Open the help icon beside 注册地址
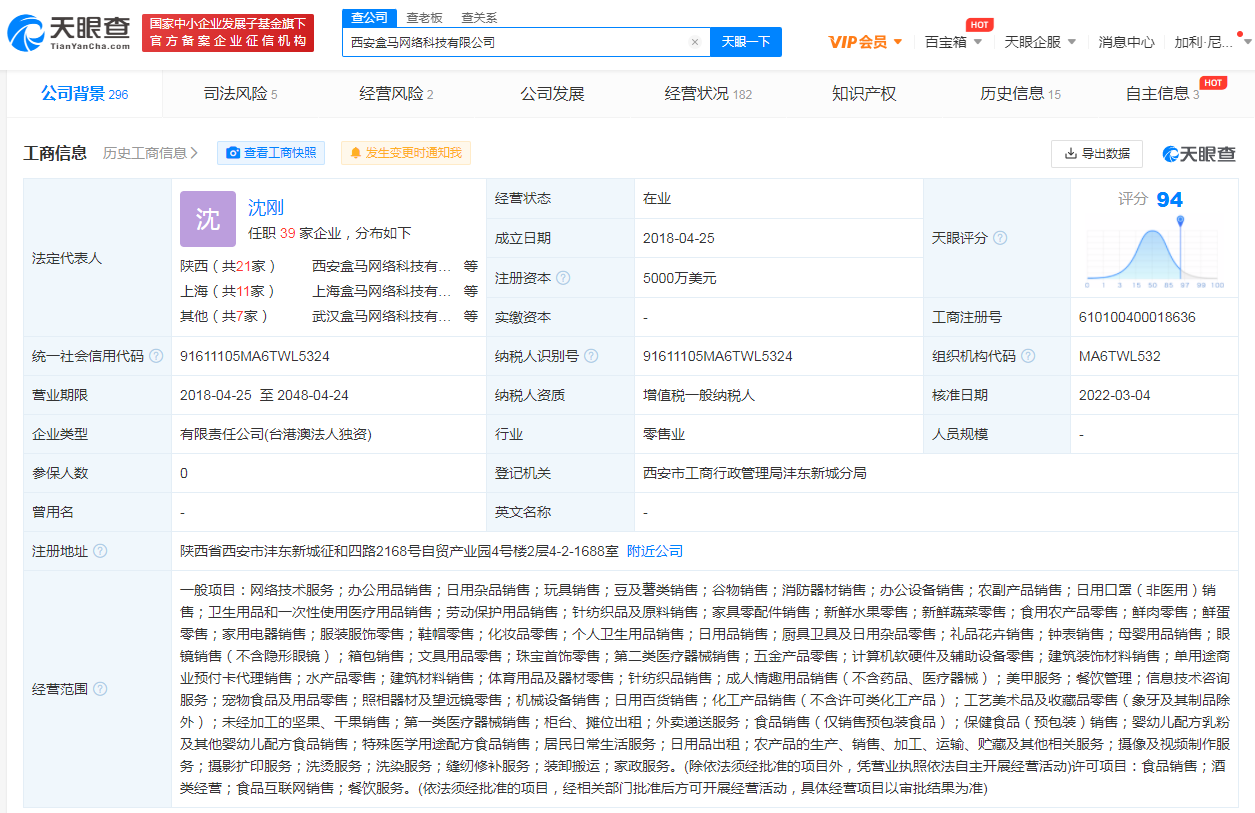Screen dimensions: 1255x813 click(x=100, y=551)
